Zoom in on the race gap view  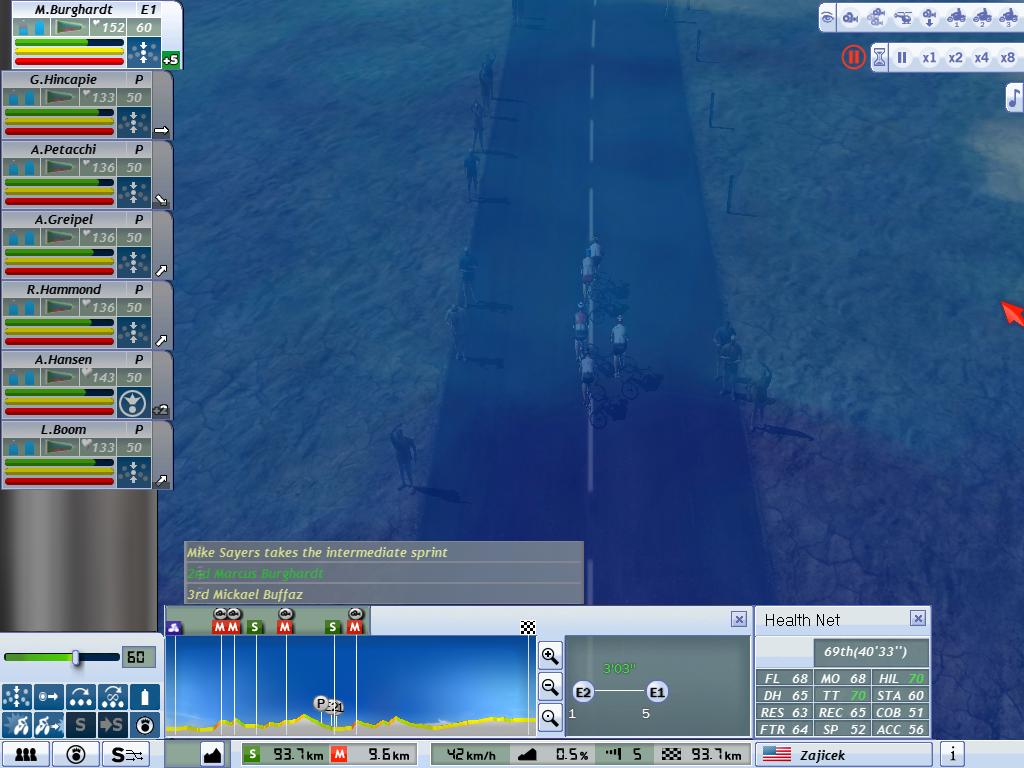click(550, 656)
